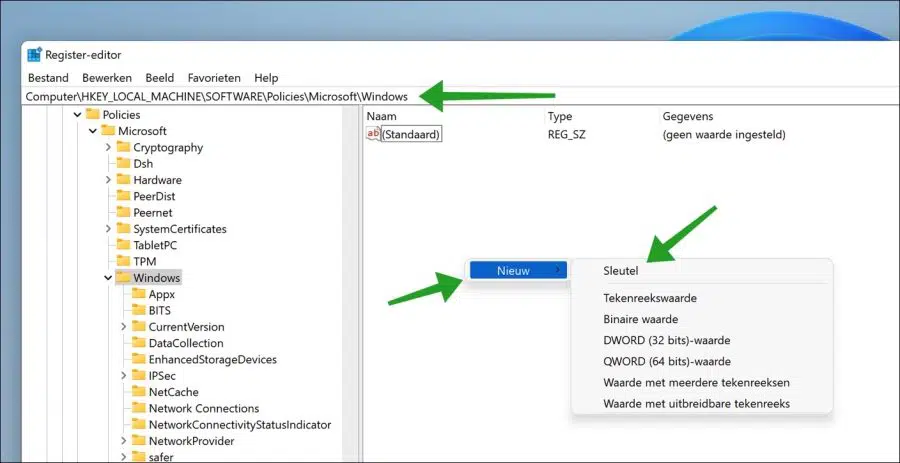900x463 pixels.
Task: Click the PeerDist folder icon
Action: pos(123,196)
